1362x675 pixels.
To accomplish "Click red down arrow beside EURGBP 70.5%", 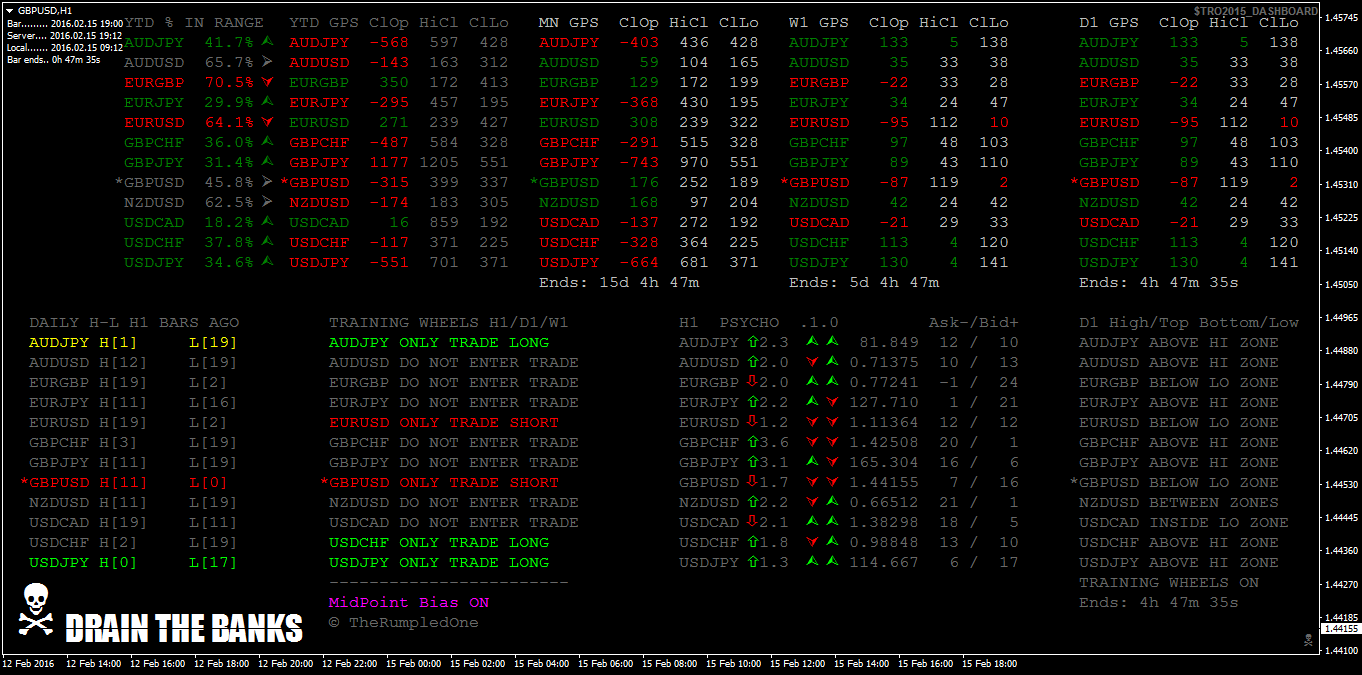I will tap(267, 83).
